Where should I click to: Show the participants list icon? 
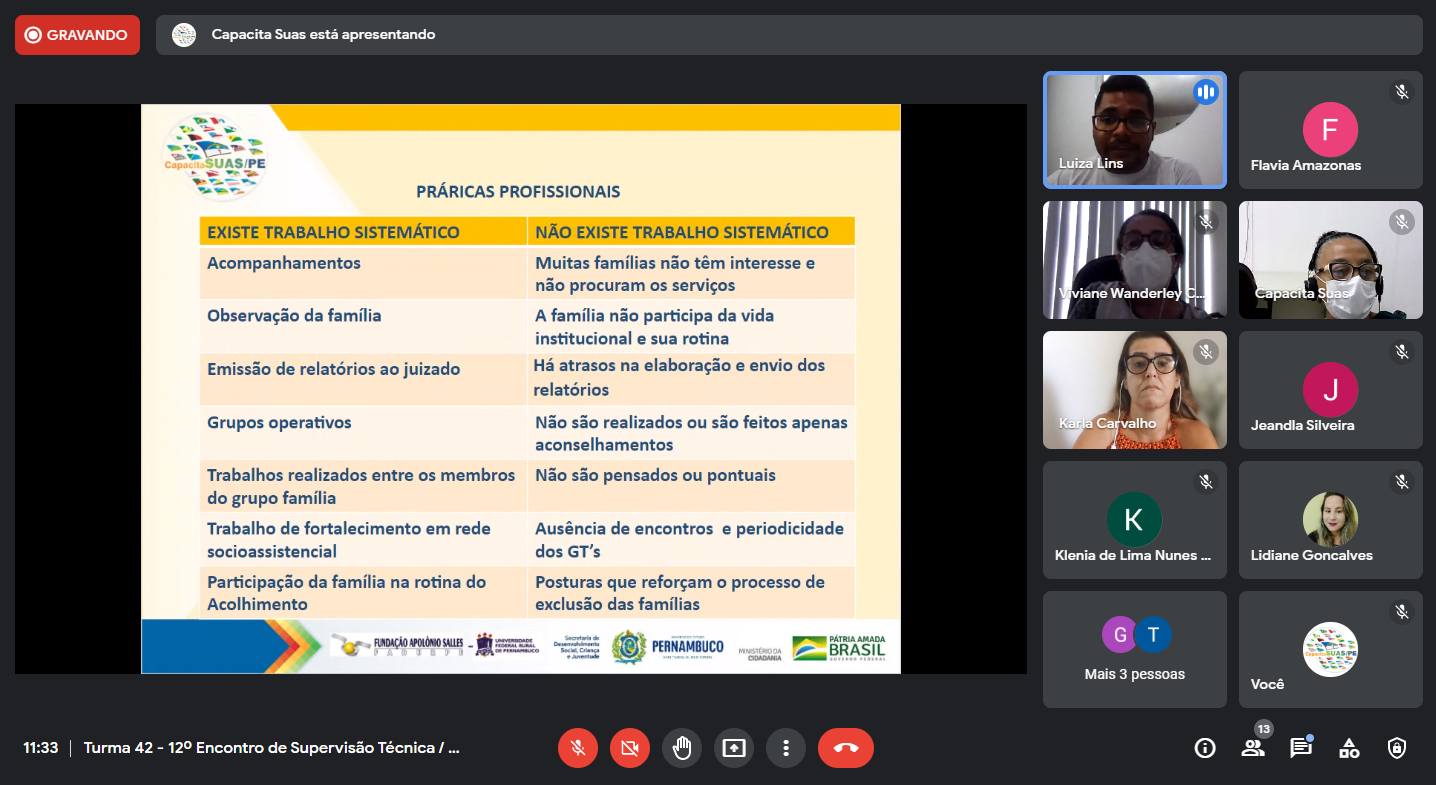click(1252, 748)
